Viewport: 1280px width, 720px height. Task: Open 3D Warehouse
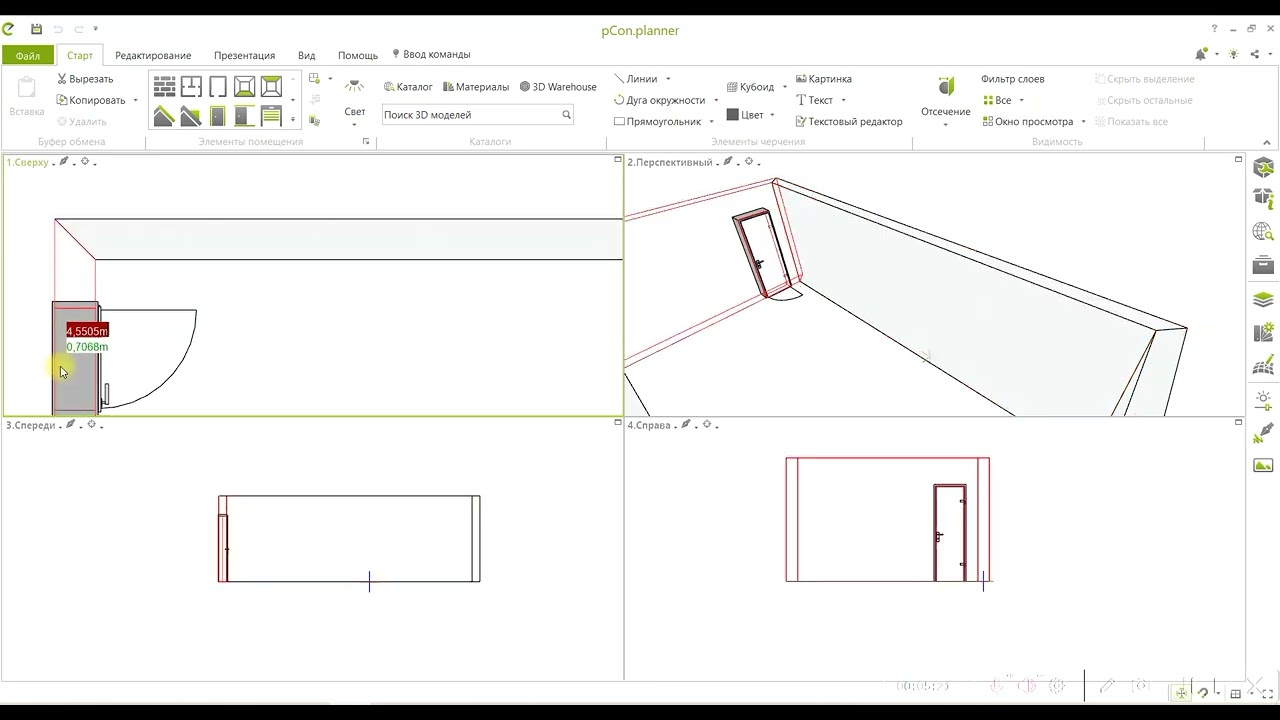[x=558, y=87]
